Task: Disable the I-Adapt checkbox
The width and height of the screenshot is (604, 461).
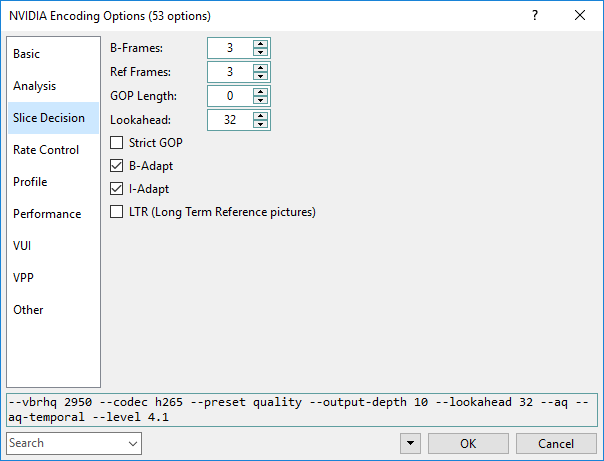Action: (117, 189)
